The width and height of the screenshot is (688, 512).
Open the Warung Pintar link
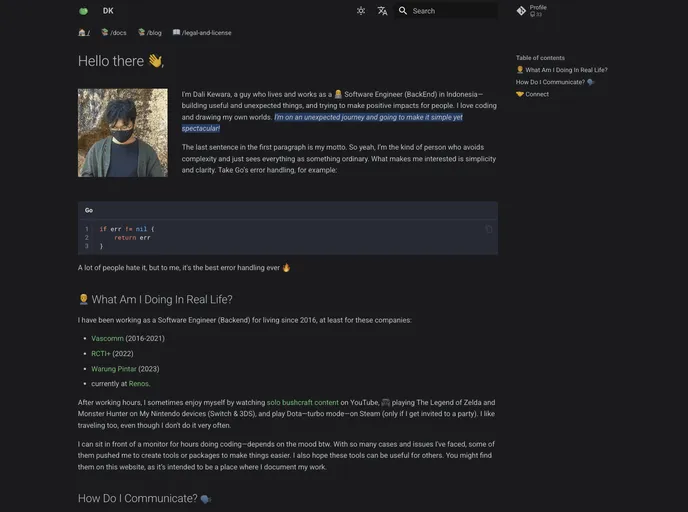point(114,368)
